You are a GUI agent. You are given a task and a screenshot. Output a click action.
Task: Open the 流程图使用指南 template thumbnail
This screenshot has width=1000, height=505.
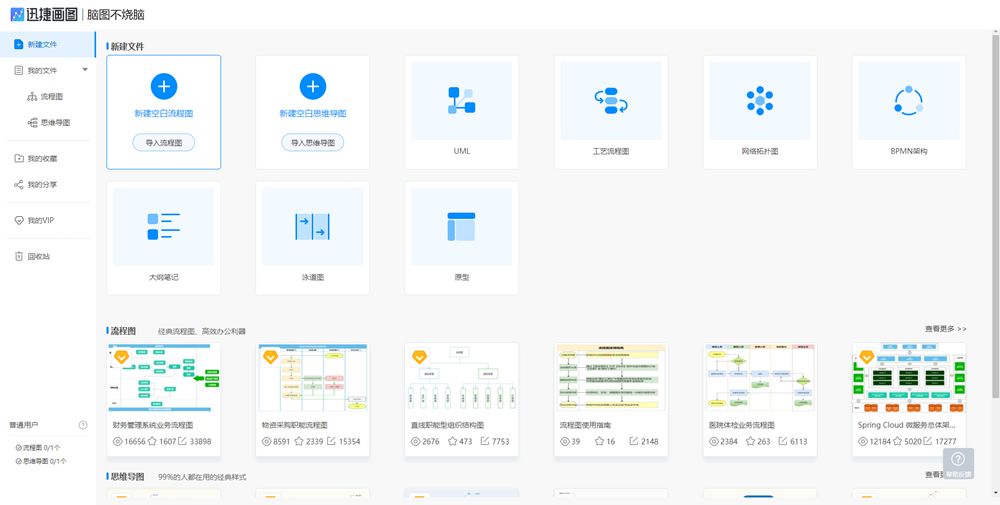[x=610, y=377]
